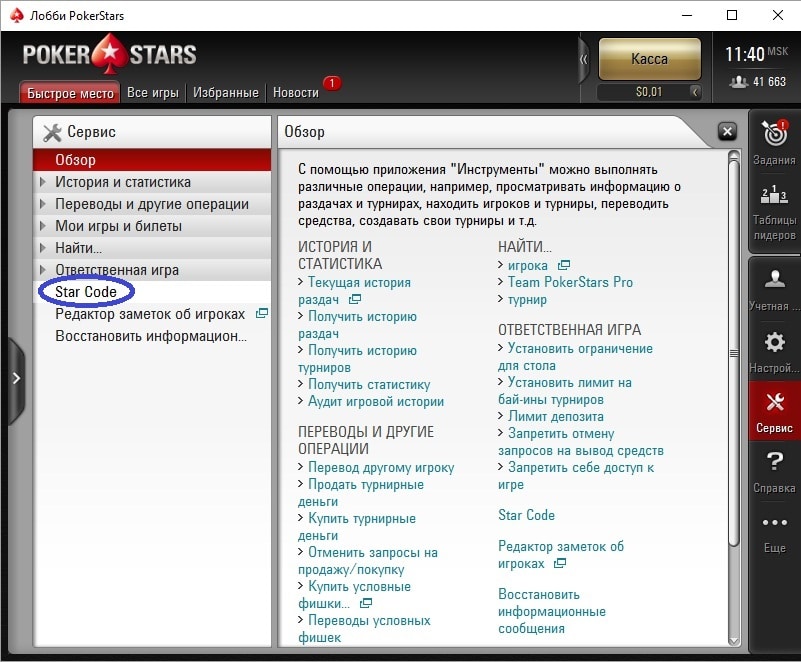Open Продать турнирные деньги link
Viewport: 801px width, 662px height.
[361, 493]
